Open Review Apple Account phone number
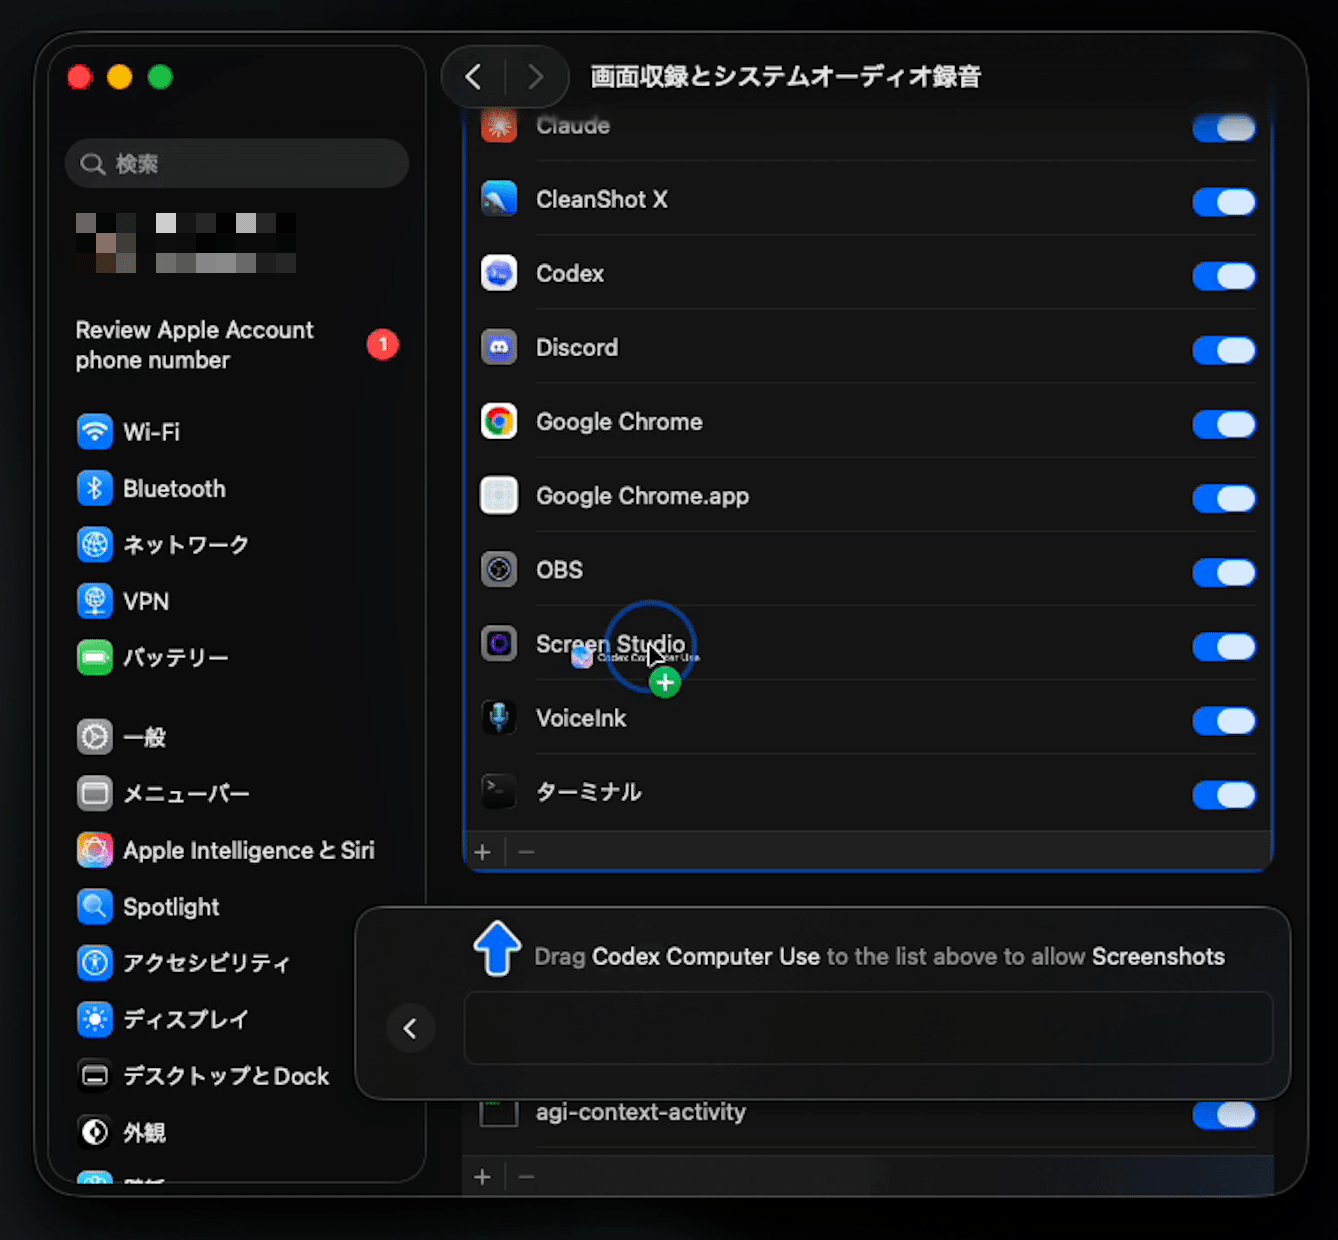The image size is (1338, 1240). [x=195, y=345]
